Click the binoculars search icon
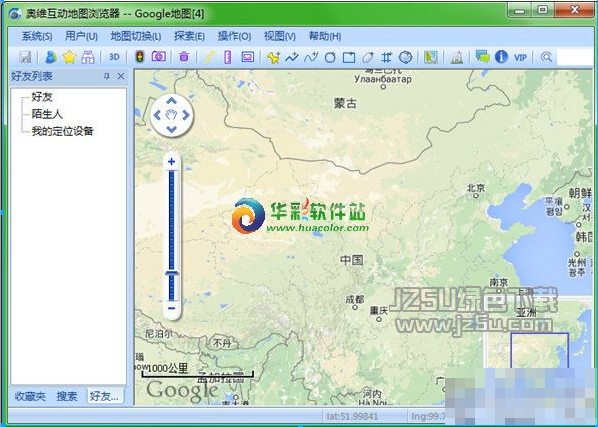This screenshot has width=598, height=427. pyautogui.click(x=88, y=57)
